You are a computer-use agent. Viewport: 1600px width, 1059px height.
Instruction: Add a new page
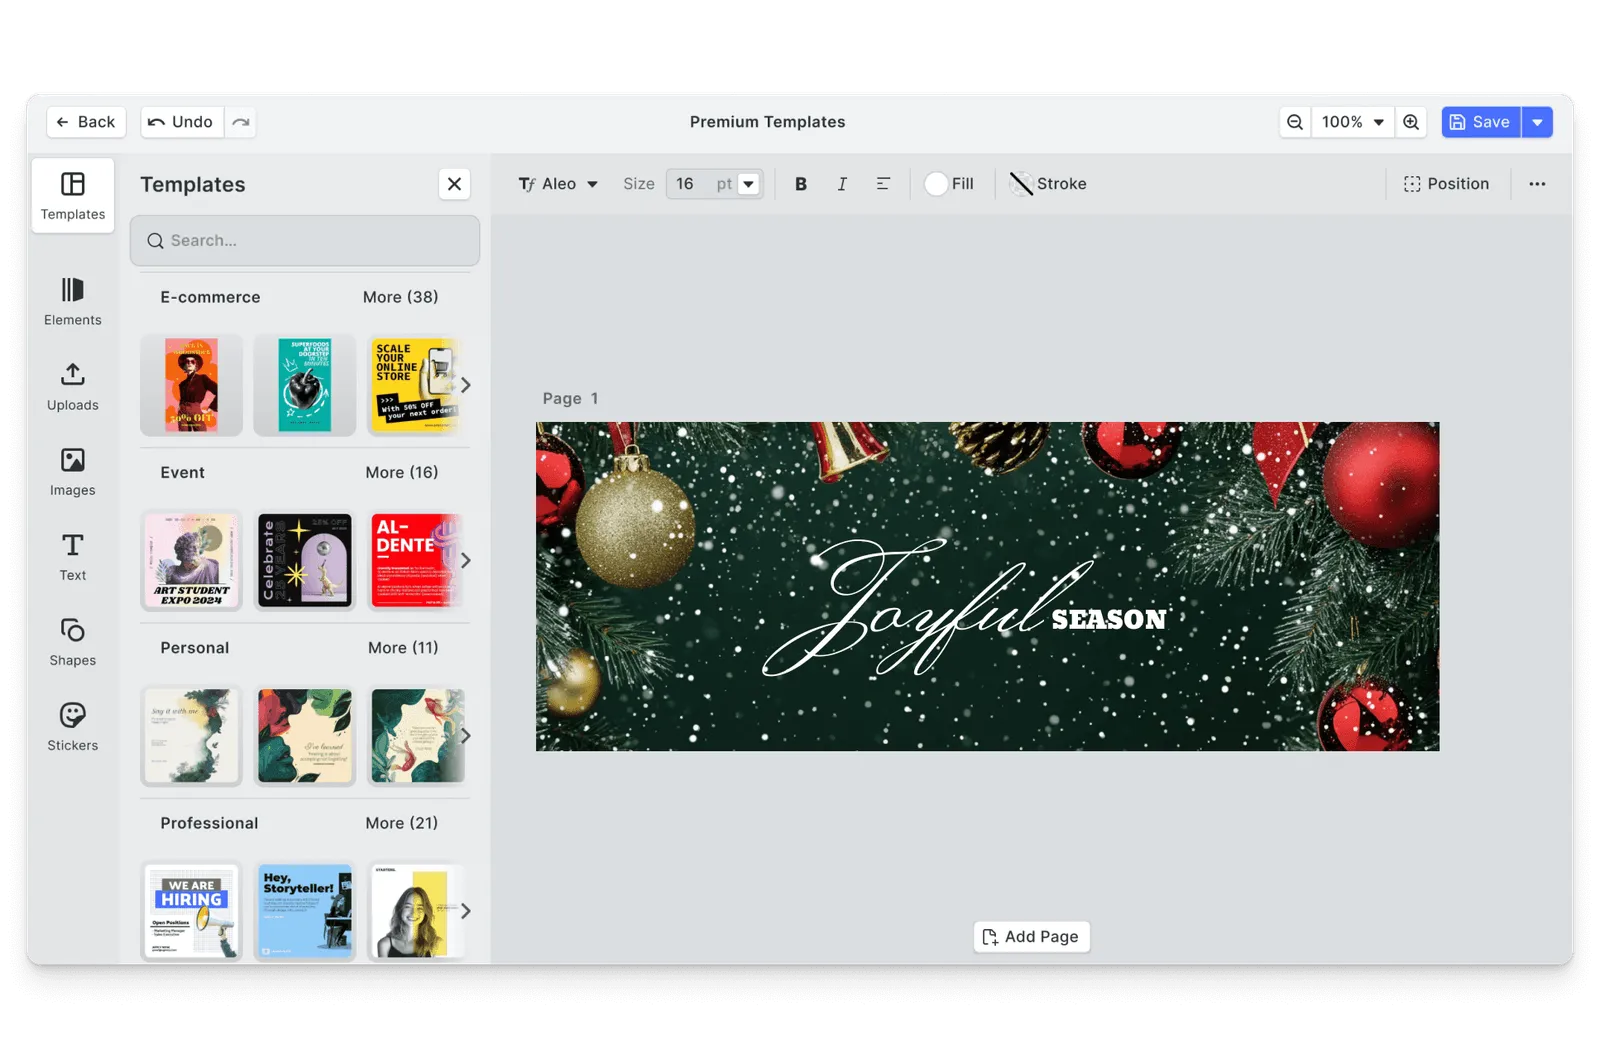[1031, 937]
